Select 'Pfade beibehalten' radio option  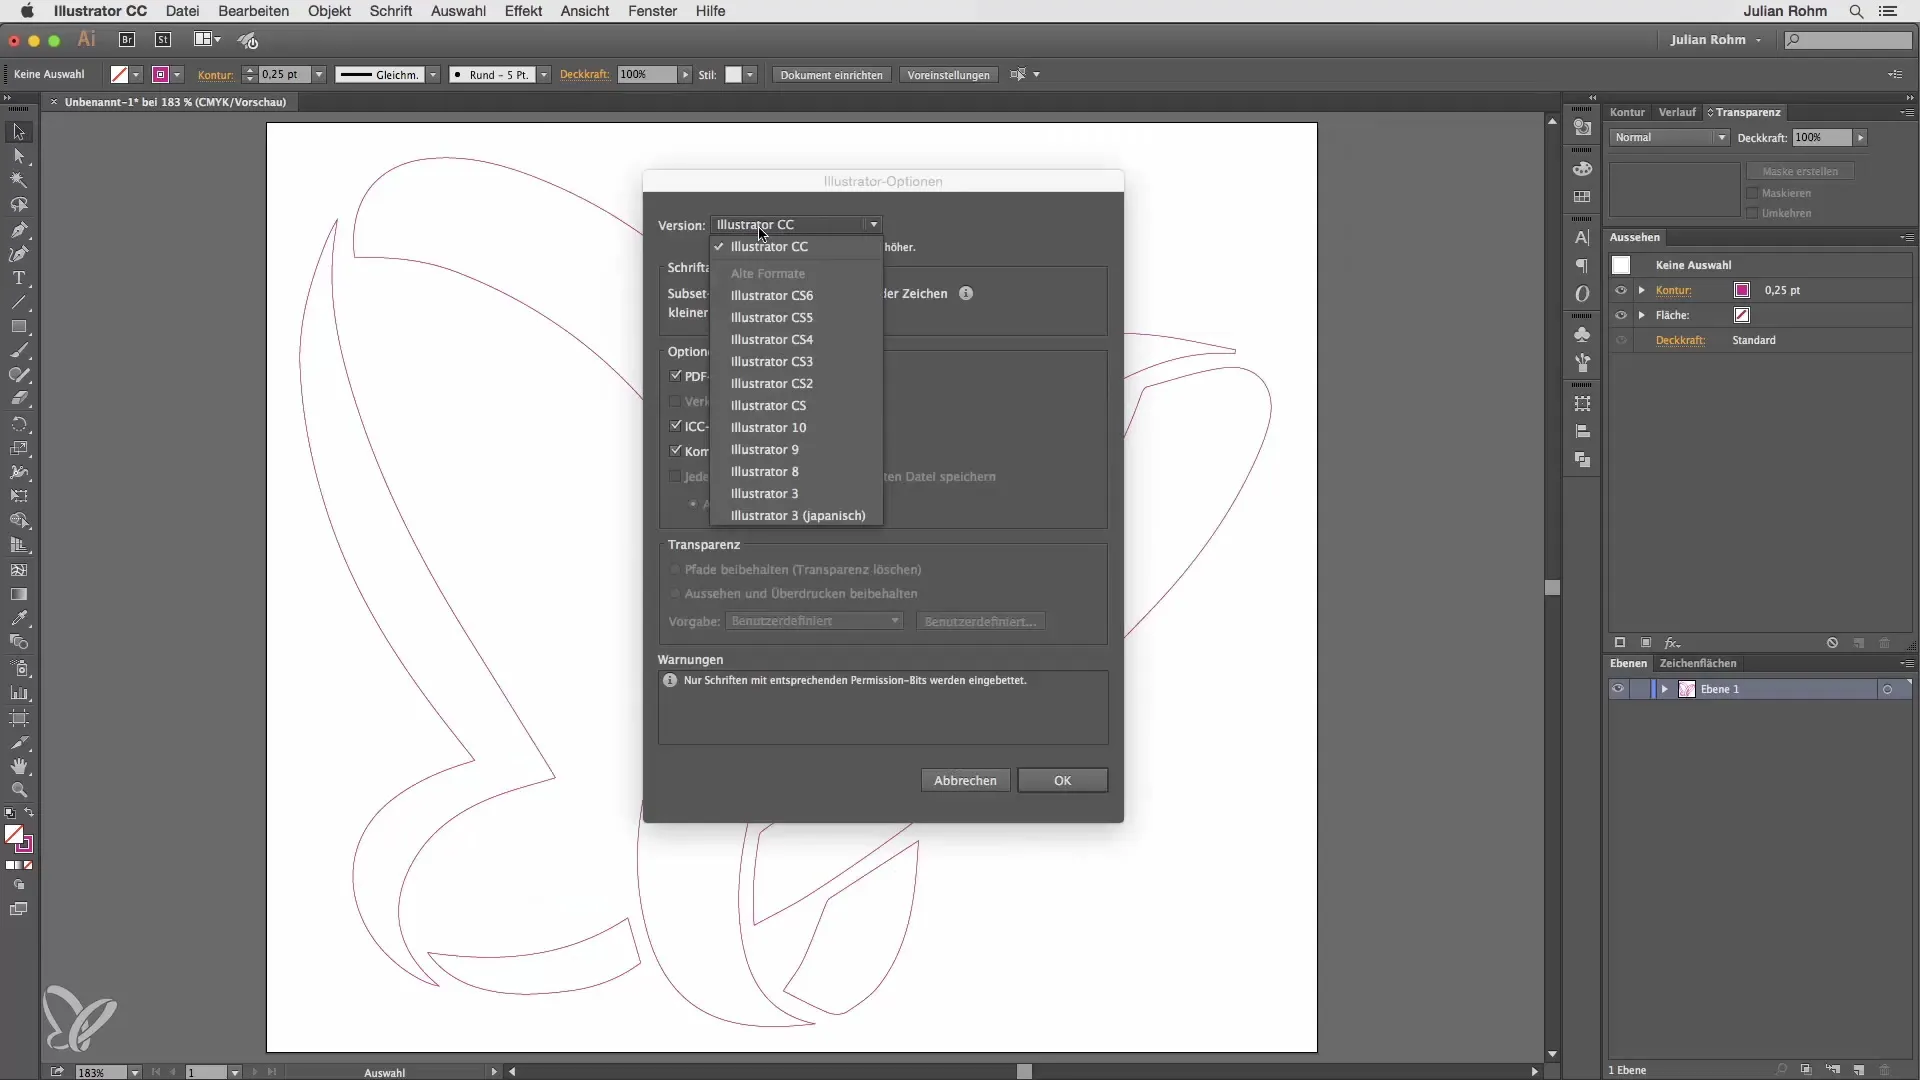[676, 569]
